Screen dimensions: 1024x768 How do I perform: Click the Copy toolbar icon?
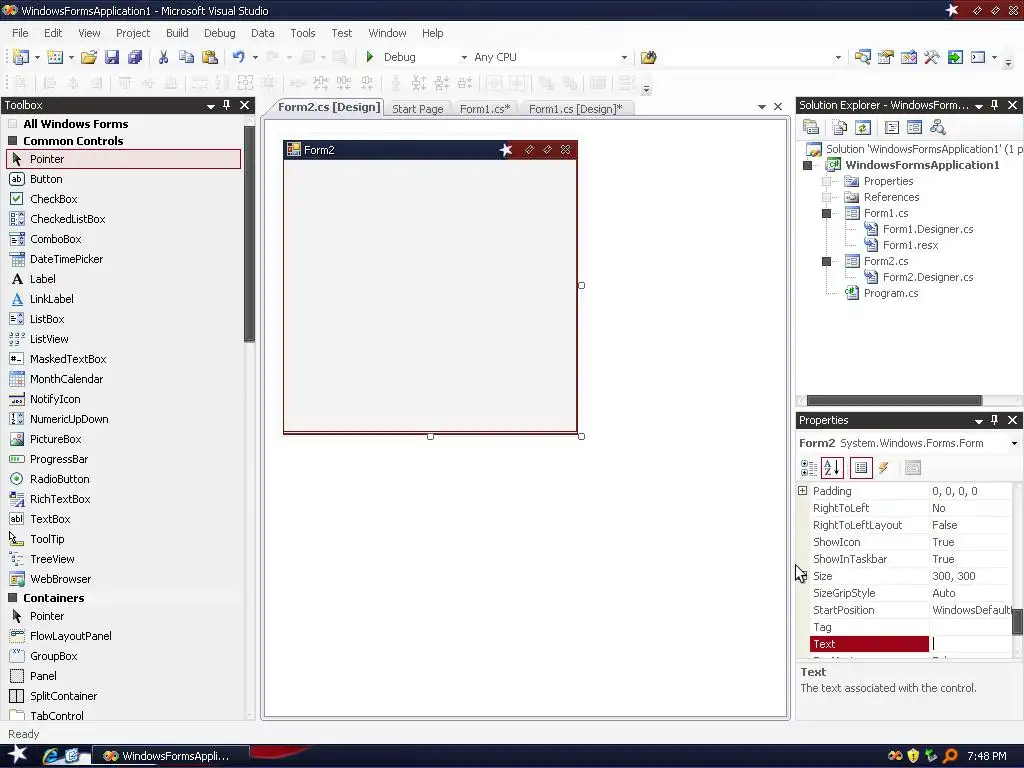[x=186, y=57]
